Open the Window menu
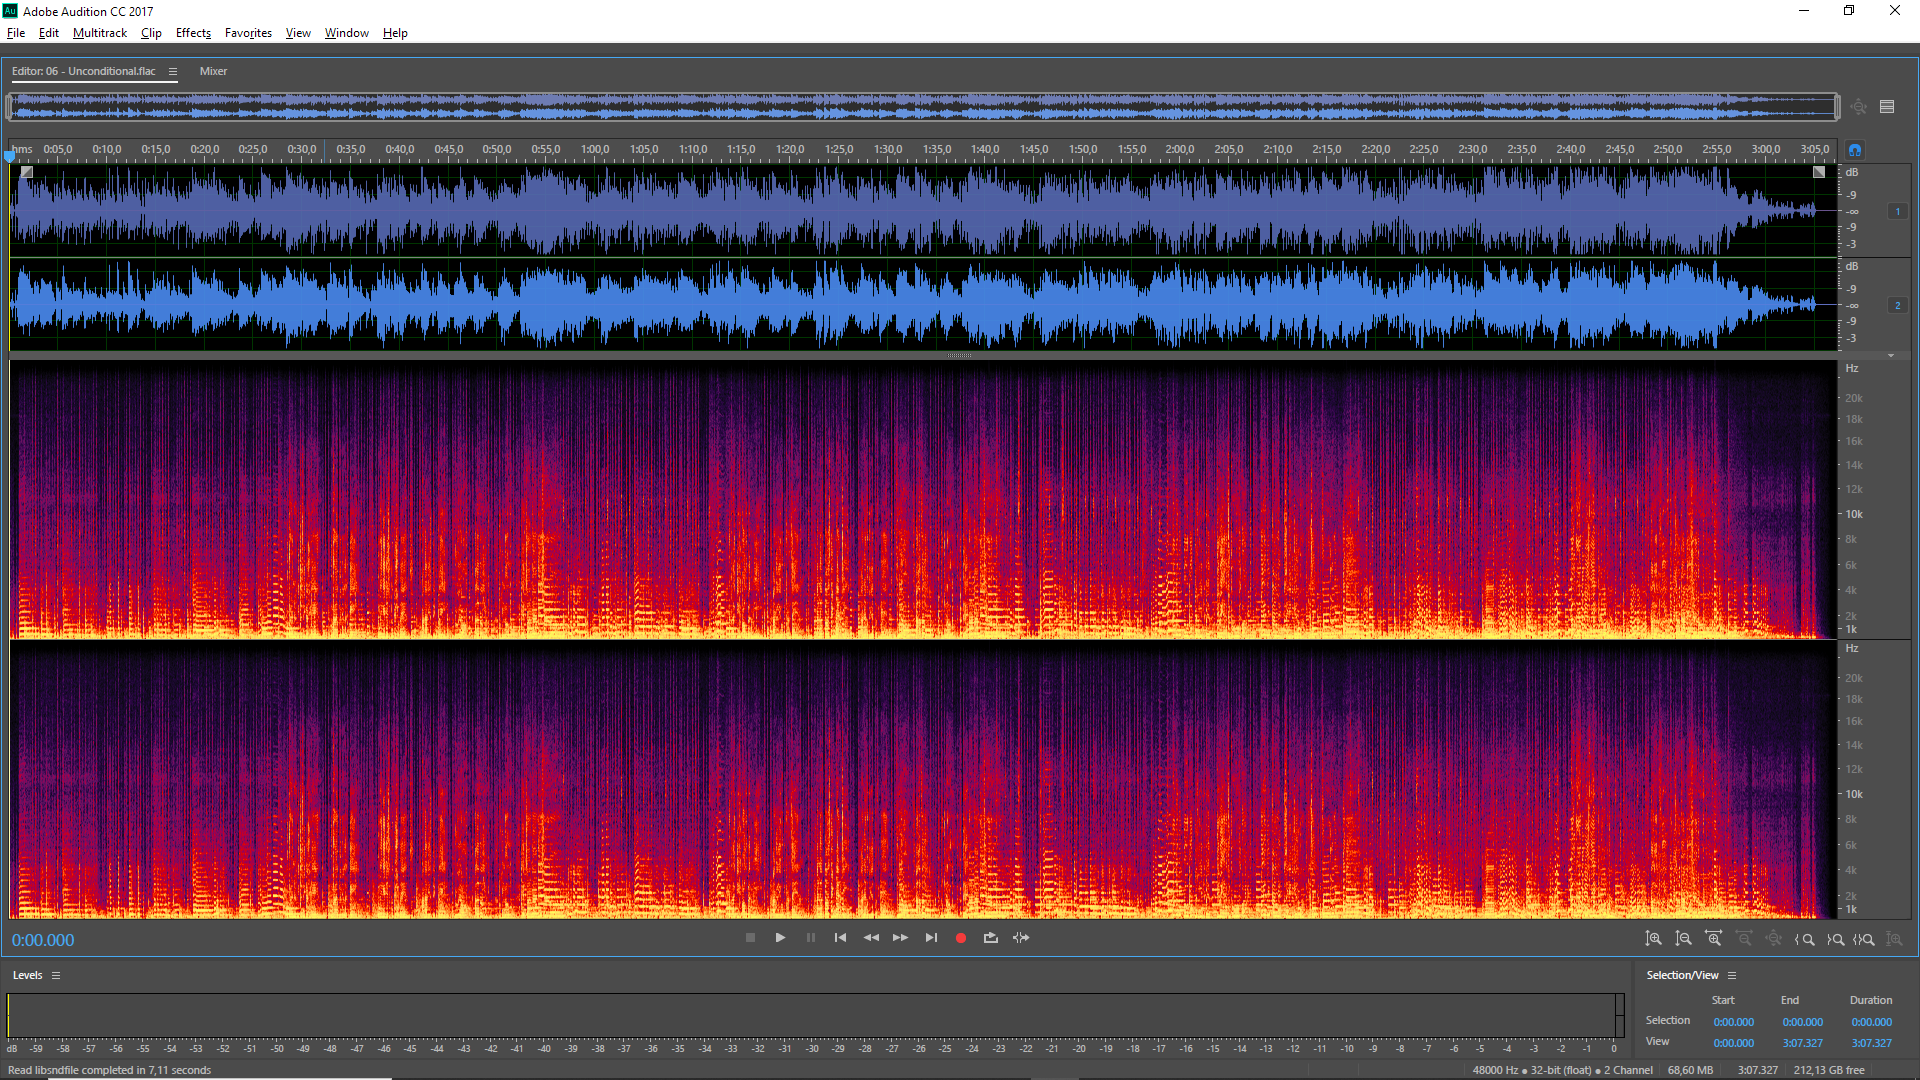Image resolution: width=1920 pixels, height=1080 pixels. [x=347, y=33]
